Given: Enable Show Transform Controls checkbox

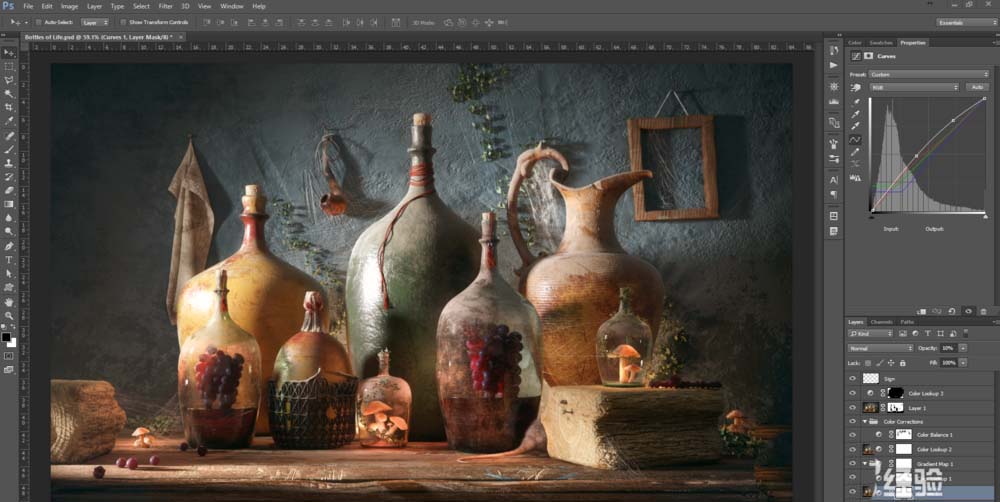Looking at the screenshot, I should click(x=123, y=22).
